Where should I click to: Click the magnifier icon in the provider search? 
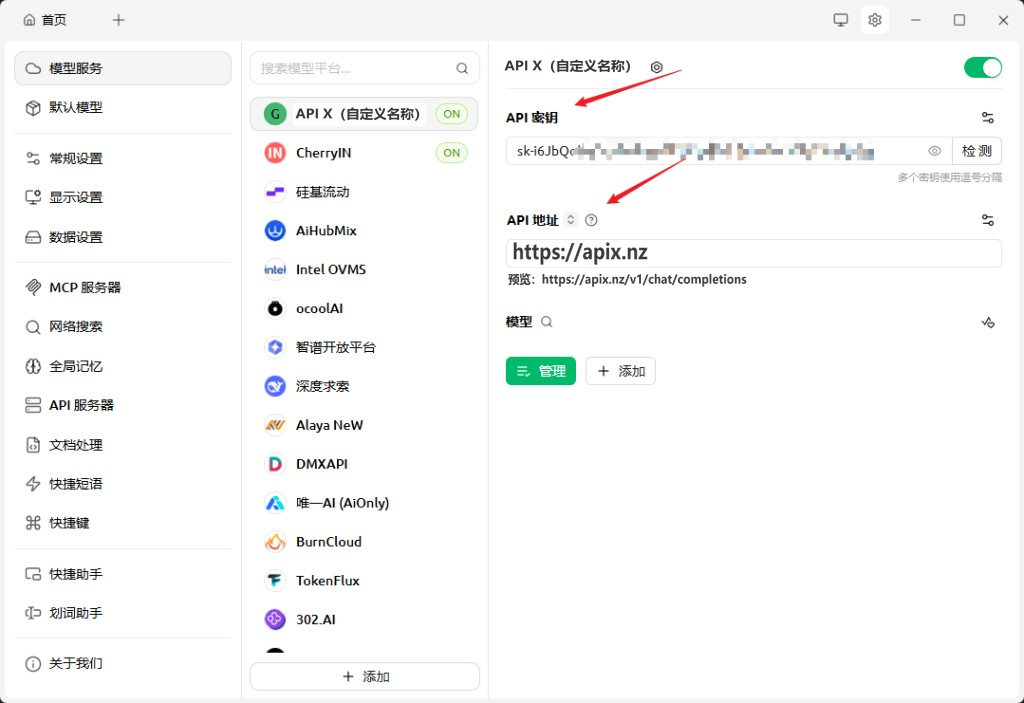coord(462,69)
